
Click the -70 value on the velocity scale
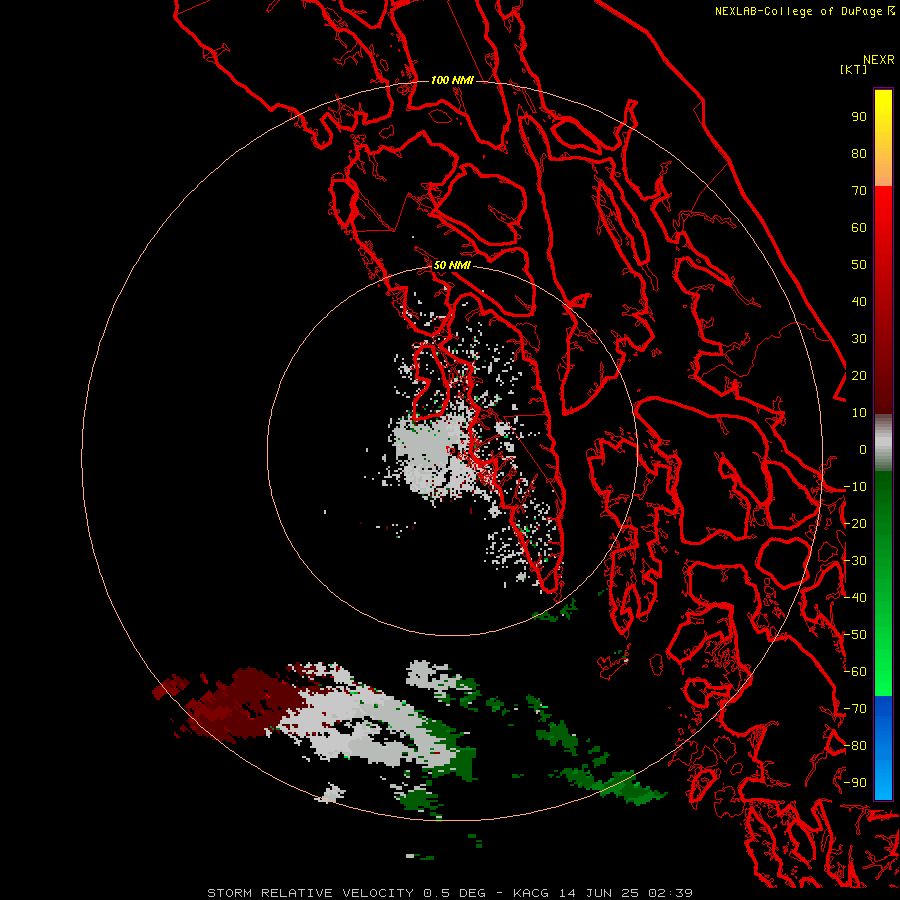tap(855, 709)
